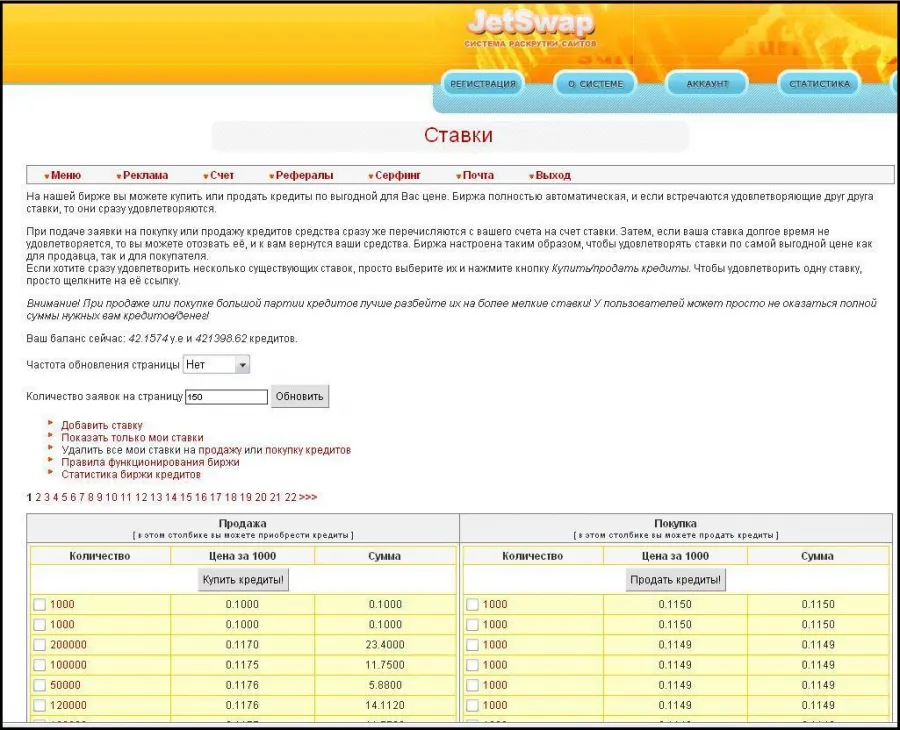The image size is (900, 730).
Task: Click the Продать кредиты! button
Action: coord(676,580)
